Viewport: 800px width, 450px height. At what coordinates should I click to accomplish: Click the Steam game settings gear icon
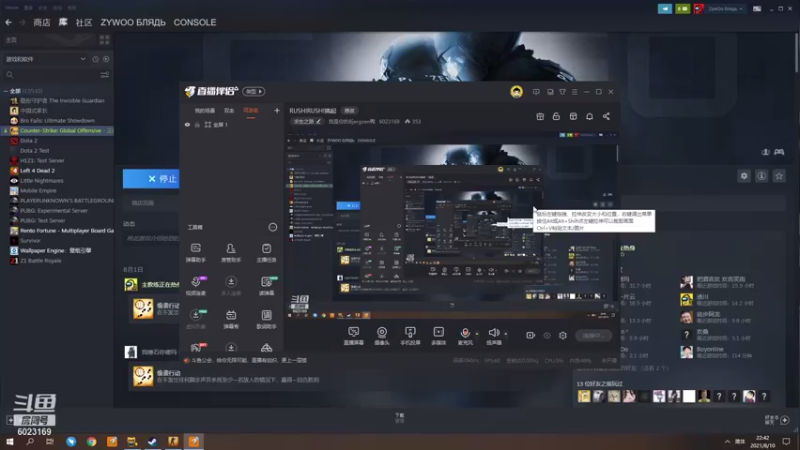pyautogui.click(x=744, y=176)
